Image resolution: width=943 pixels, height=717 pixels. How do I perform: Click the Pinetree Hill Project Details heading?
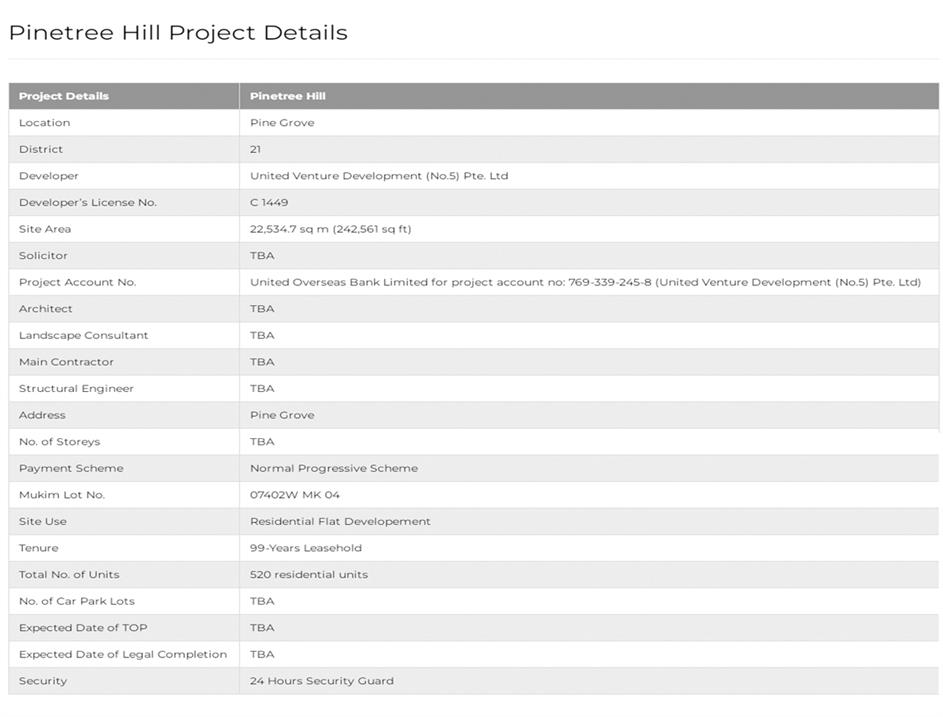(x=178, y=32)
